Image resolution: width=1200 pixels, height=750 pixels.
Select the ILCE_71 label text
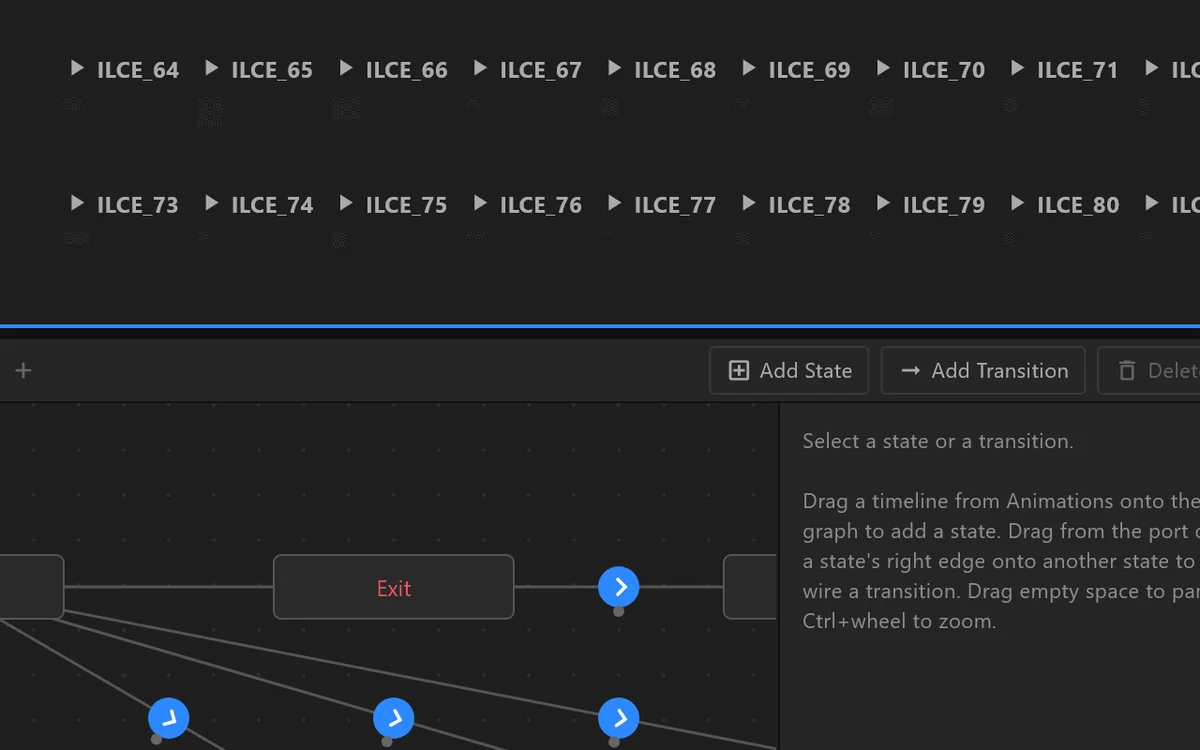point(1078,70)
